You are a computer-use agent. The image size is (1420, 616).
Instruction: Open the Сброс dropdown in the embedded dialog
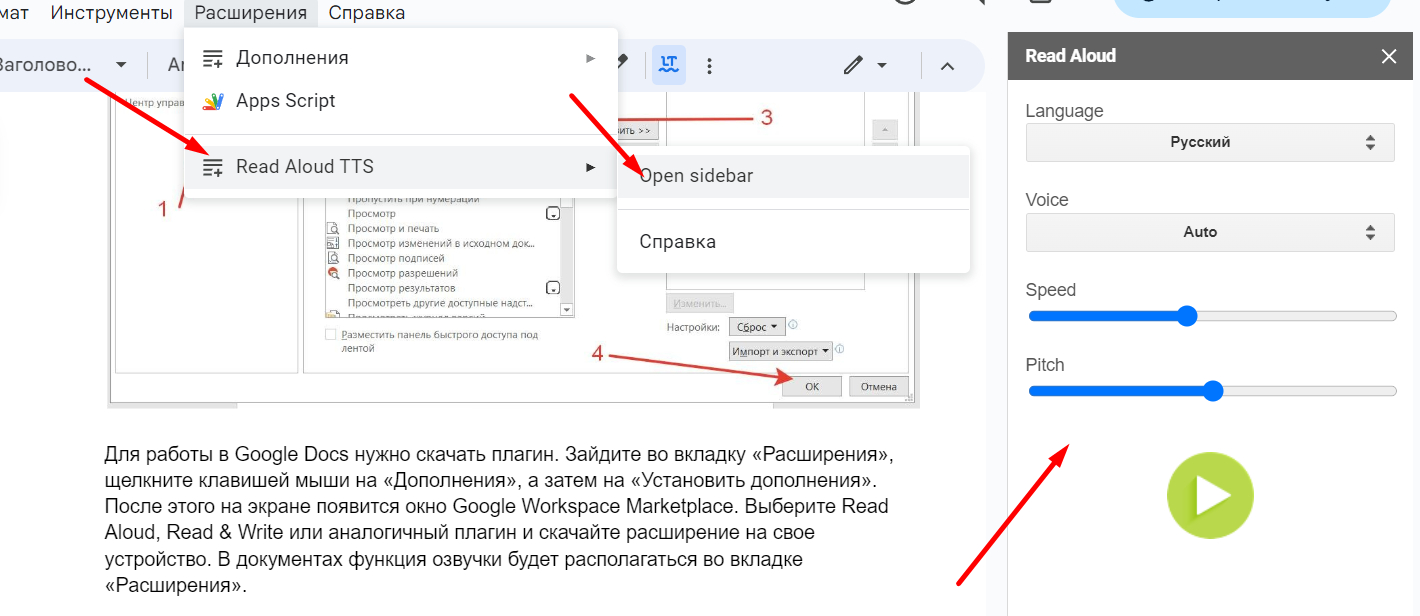pyautogui.click(x=757, y=327)
